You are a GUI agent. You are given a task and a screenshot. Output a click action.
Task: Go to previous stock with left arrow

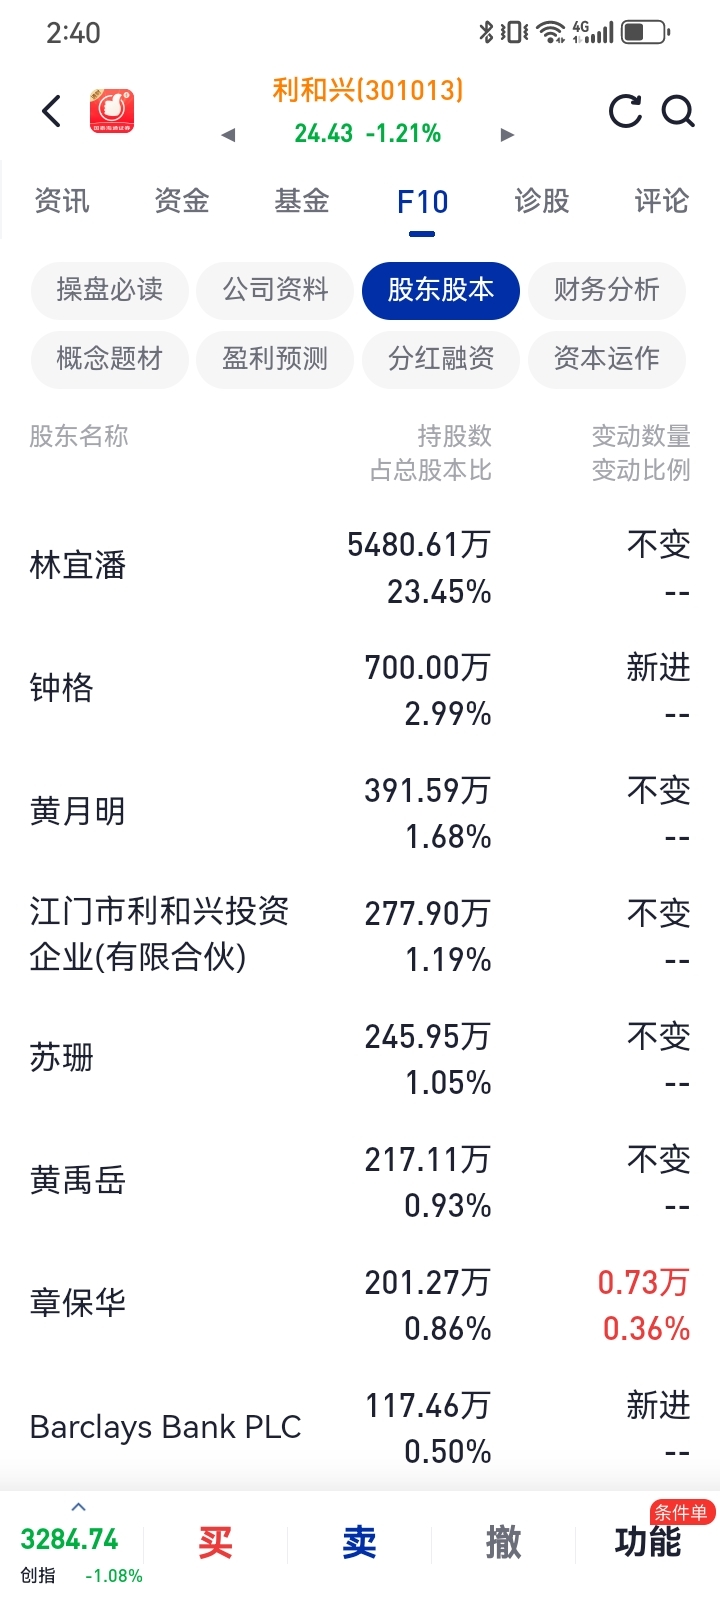point(228,135)
